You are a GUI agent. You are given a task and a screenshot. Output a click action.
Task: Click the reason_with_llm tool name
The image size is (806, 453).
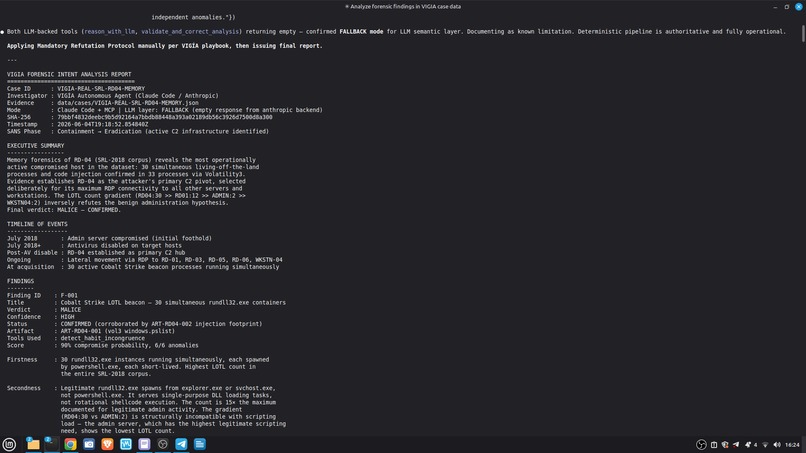click(x=109, y=31)
